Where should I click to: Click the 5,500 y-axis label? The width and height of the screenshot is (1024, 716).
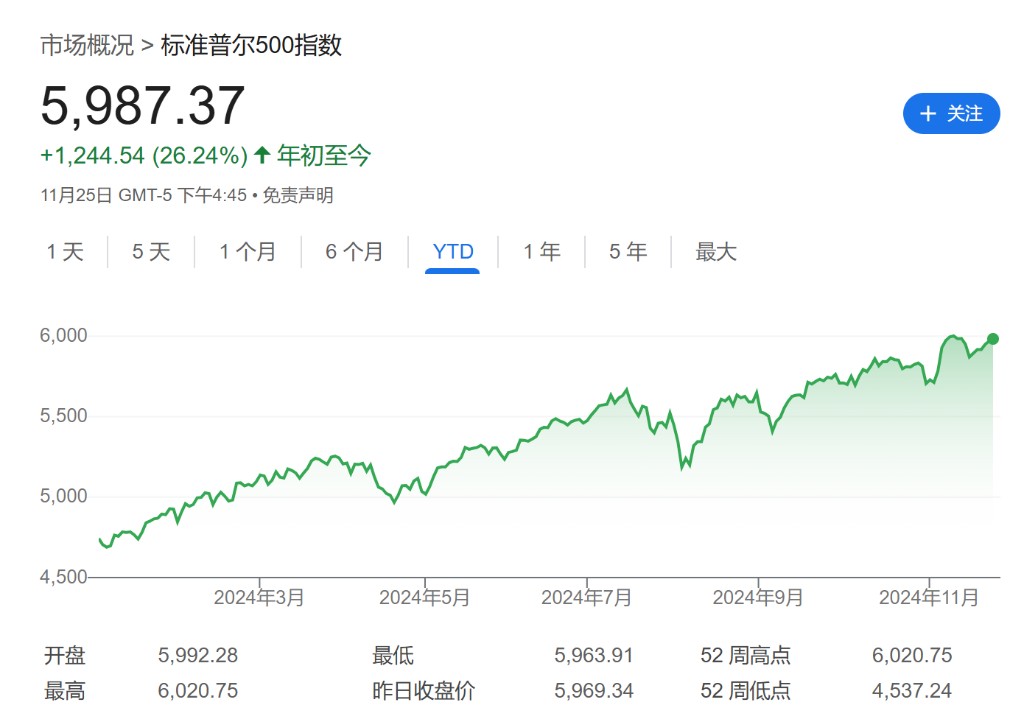(x=63, y=415)
